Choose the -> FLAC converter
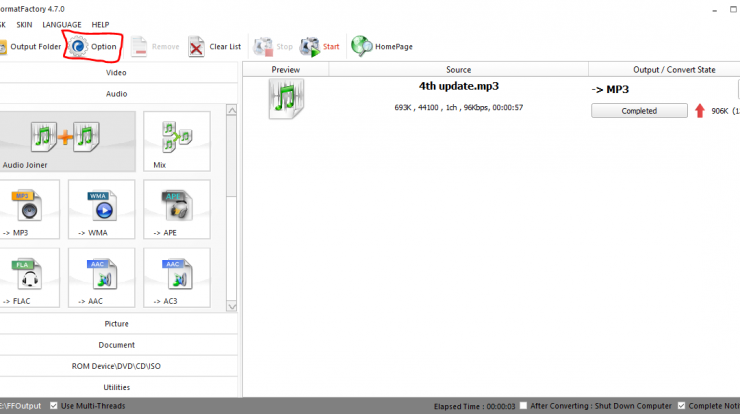 tap(29, 278)
